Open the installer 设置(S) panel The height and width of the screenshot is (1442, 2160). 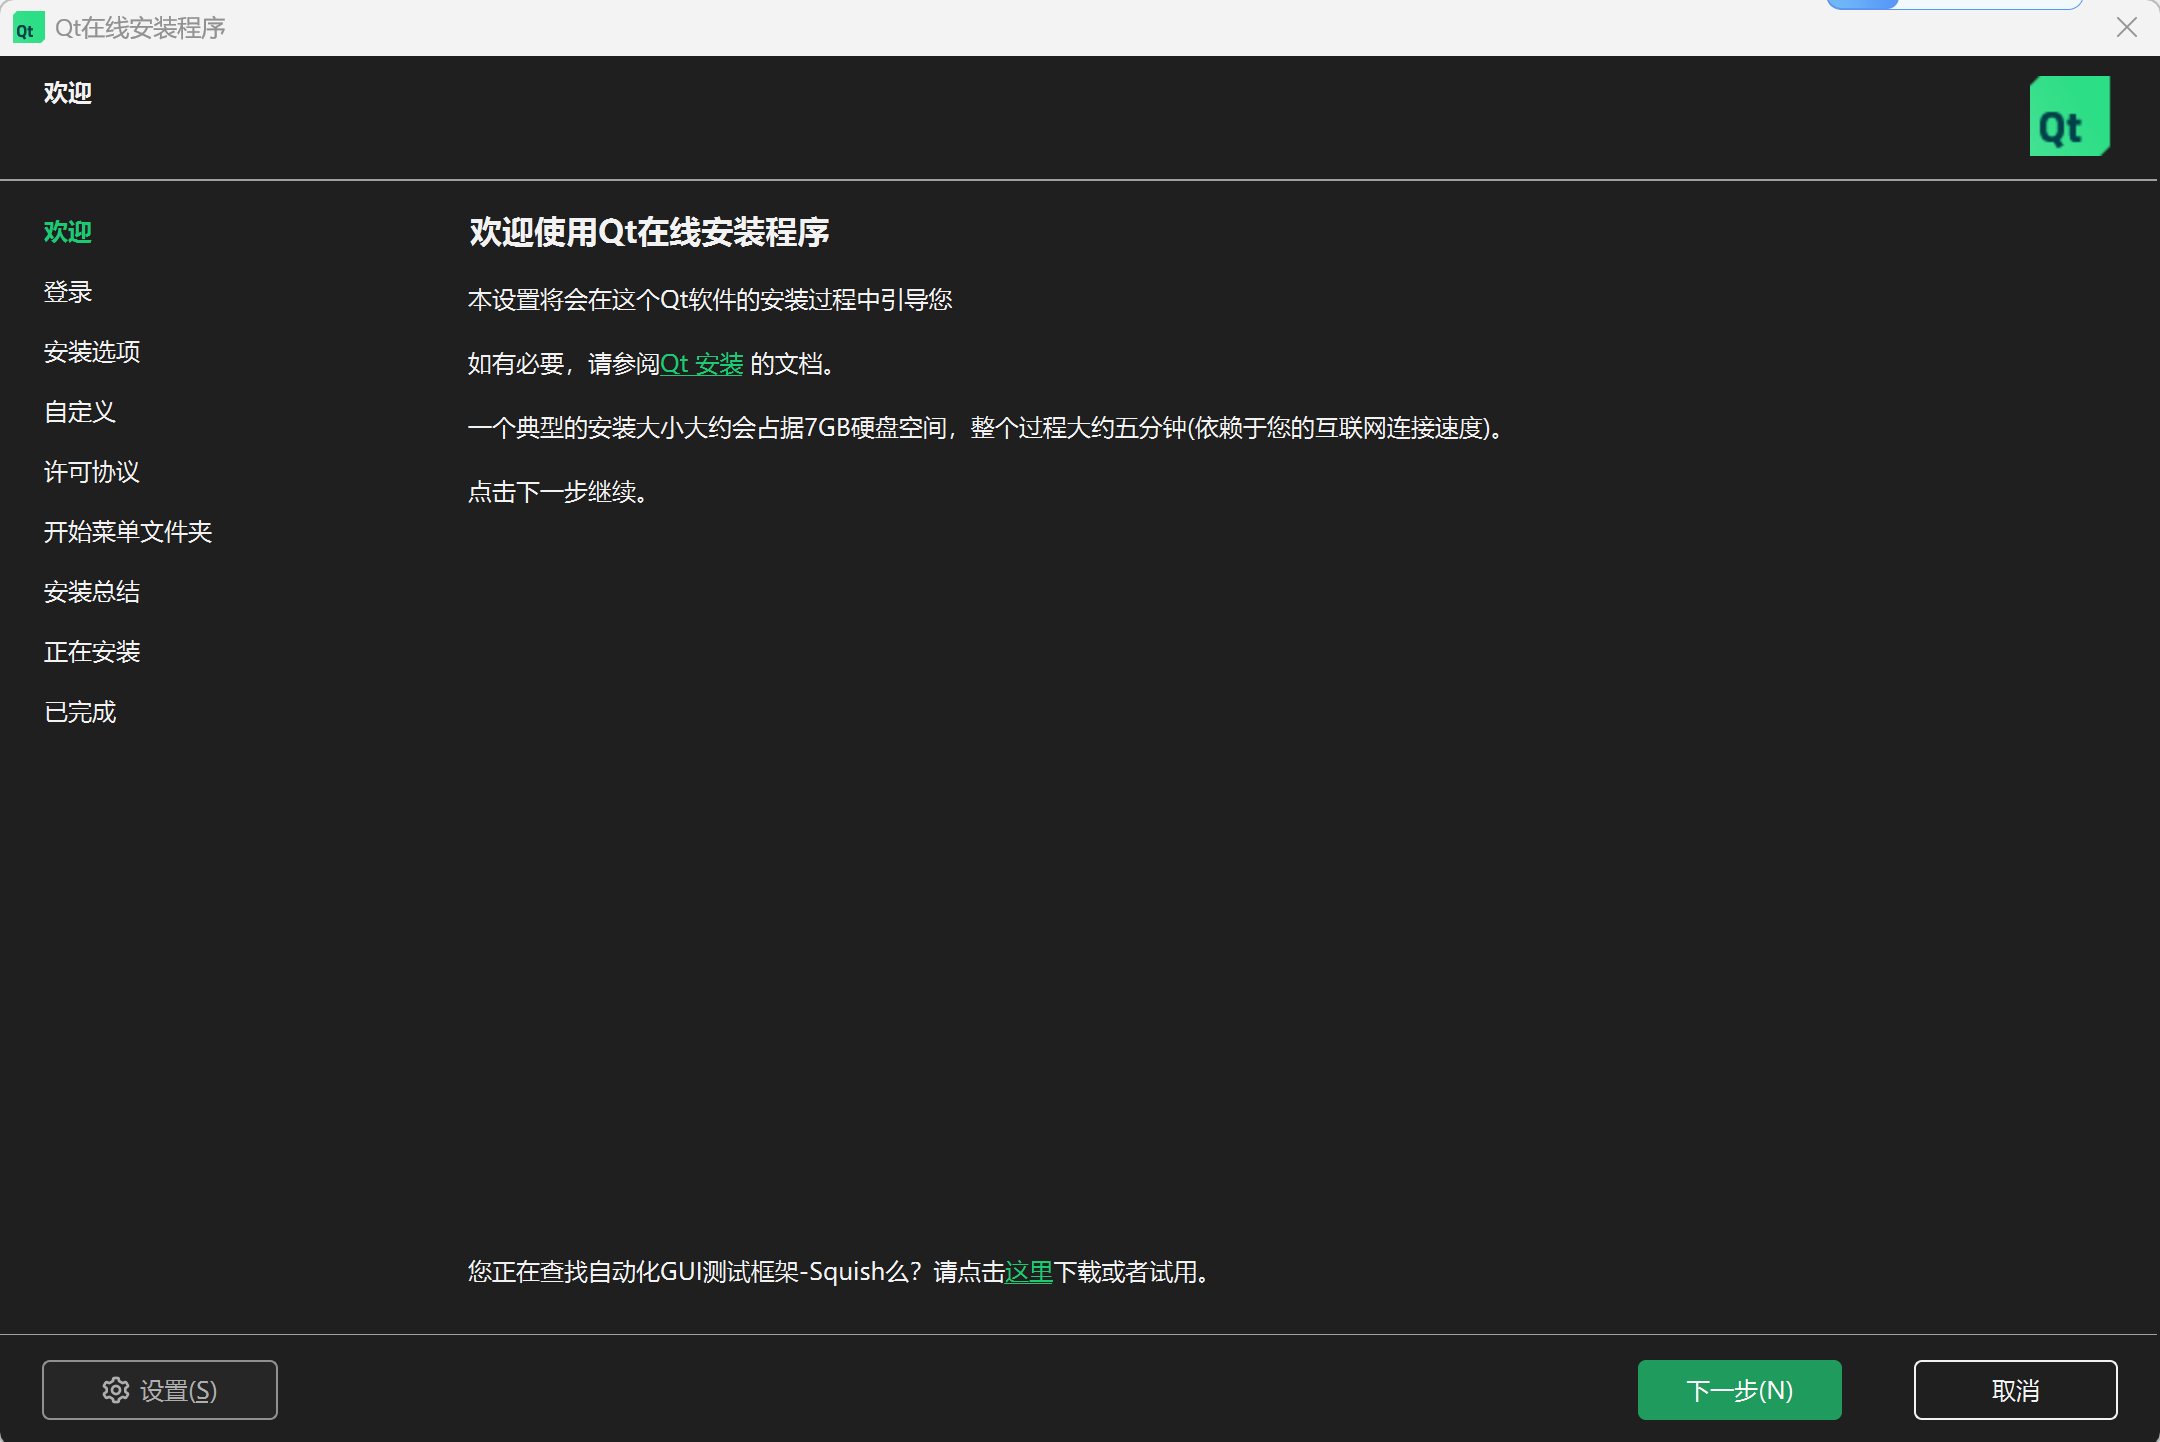(x=160, y=1390)
